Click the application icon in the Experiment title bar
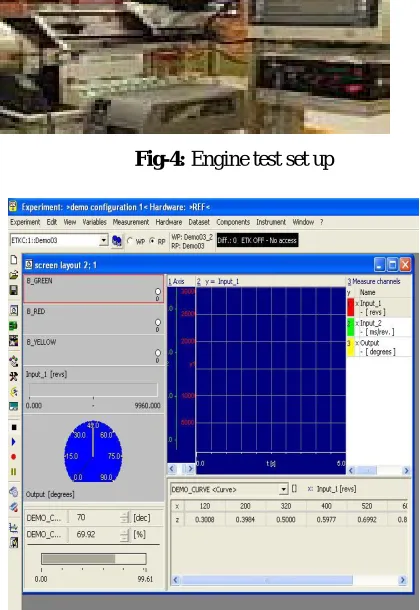This screenshot has width=420, height=610. [13, 206]
